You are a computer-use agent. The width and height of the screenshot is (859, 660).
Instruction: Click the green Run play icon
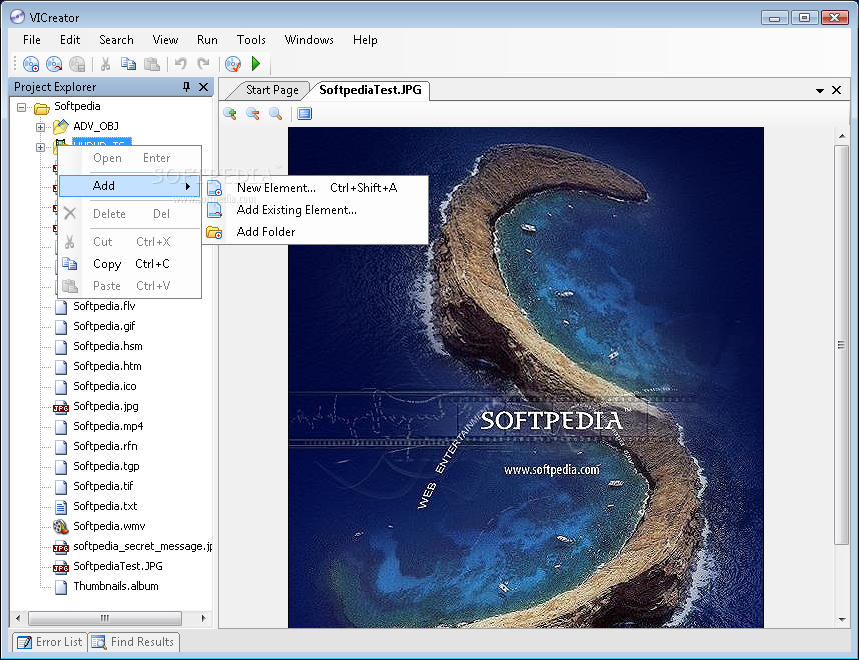pos(256,64)
